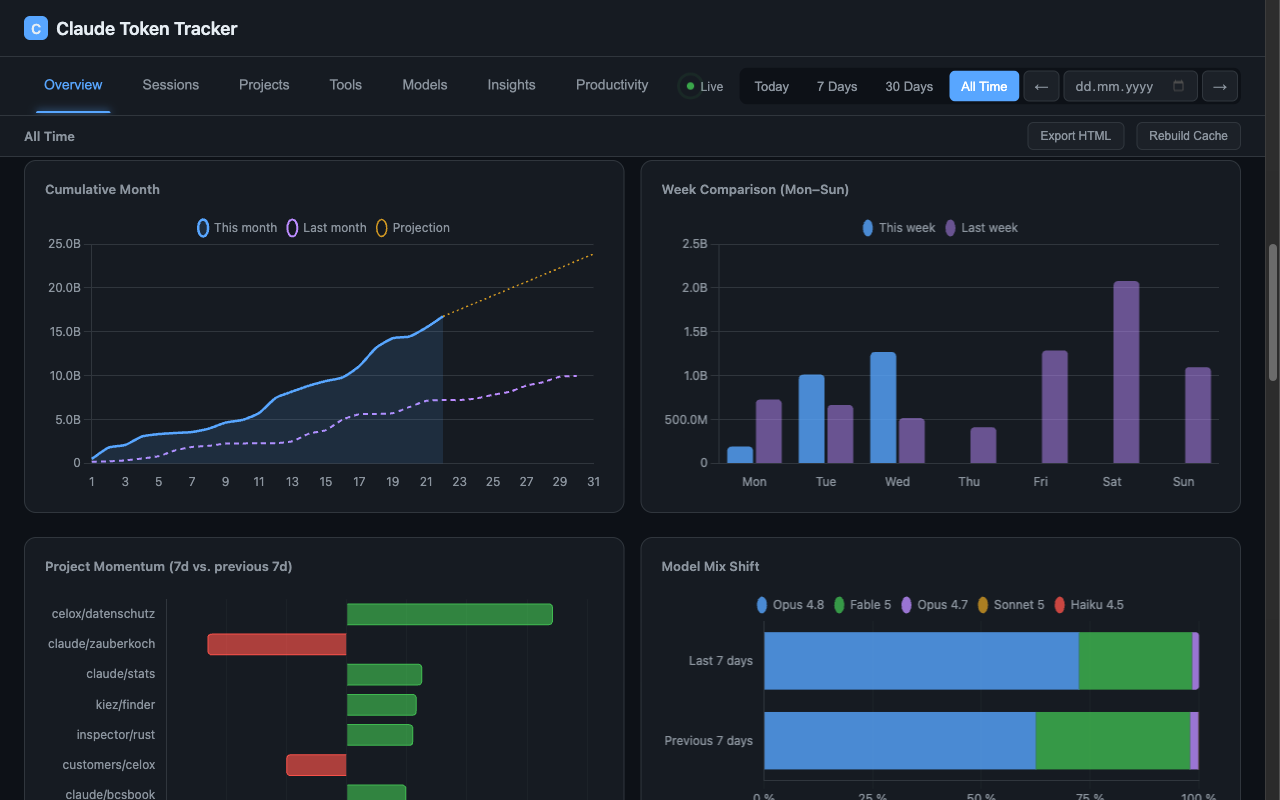Toggle Fable 5 legend swatch
The image size is (1280, 800).
[x=839, y=605]
